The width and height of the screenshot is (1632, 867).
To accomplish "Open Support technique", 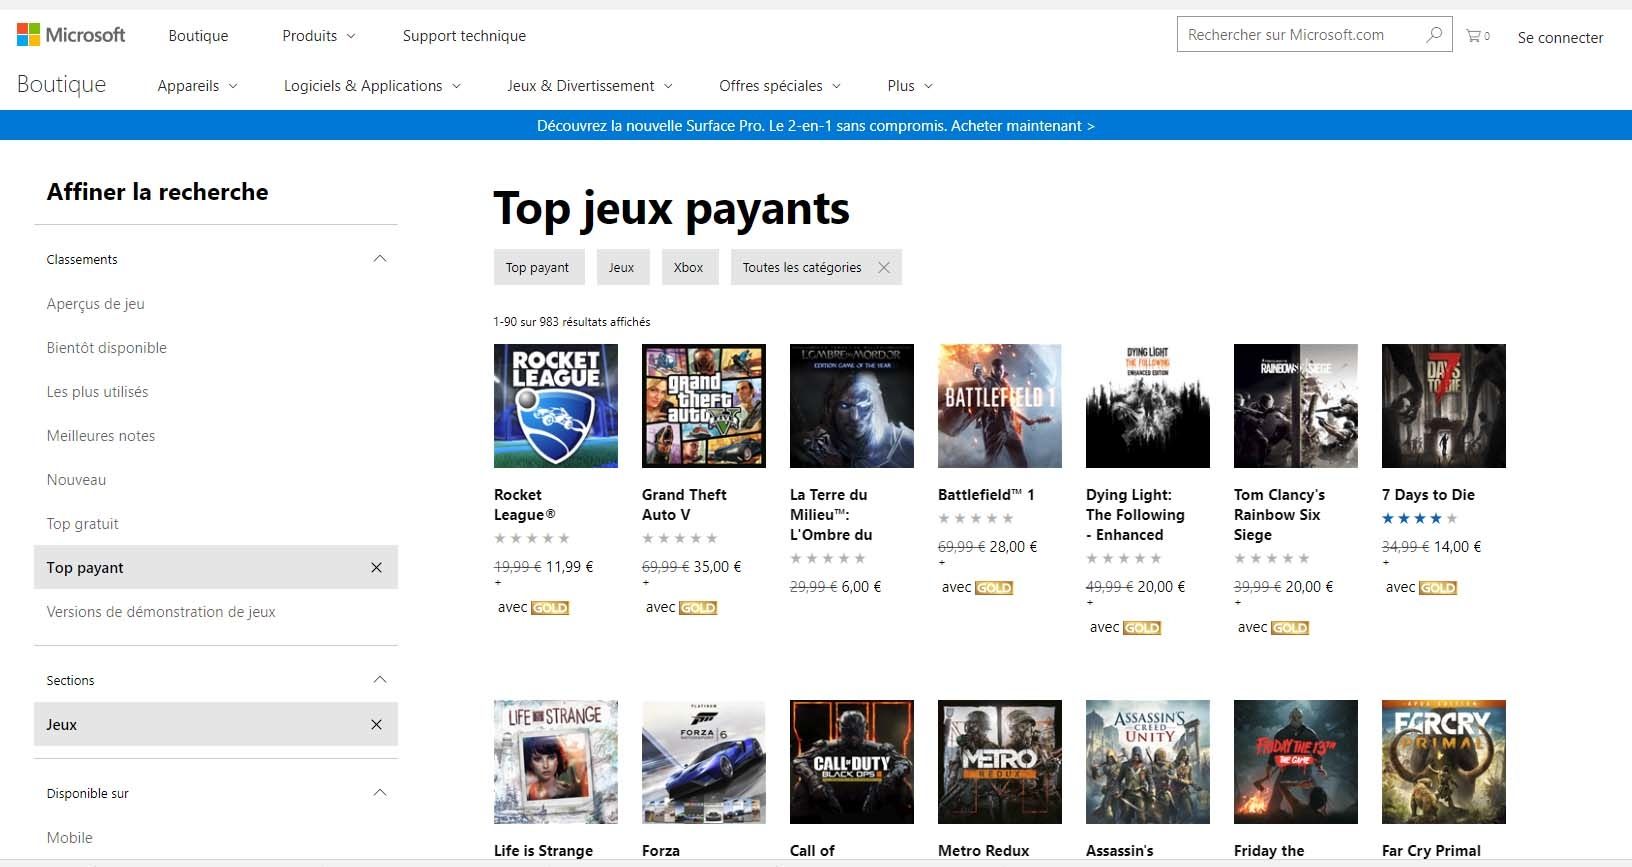I will (464, 36).
